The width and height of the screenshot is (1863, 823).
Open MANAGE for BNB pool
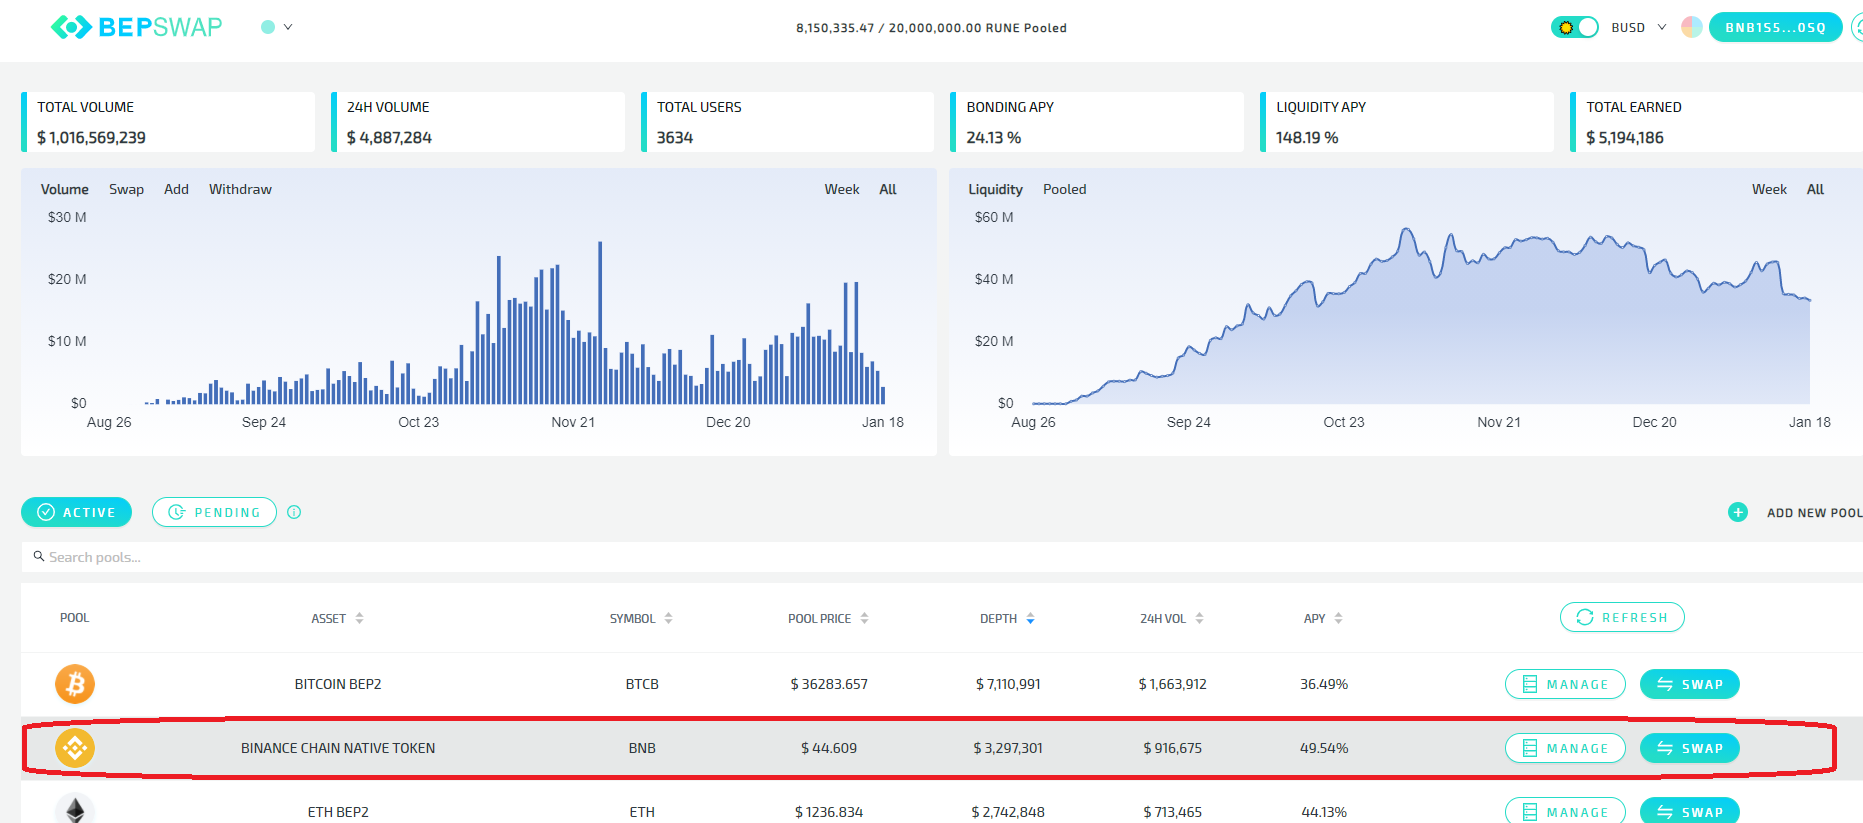[x=1565, y=748]
